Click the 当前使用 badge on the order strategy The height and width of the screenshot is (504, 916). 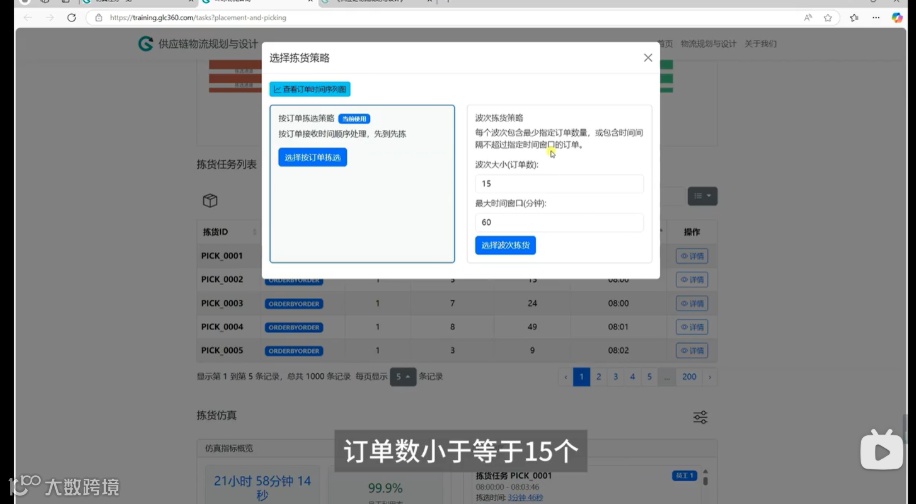[354, 119]
